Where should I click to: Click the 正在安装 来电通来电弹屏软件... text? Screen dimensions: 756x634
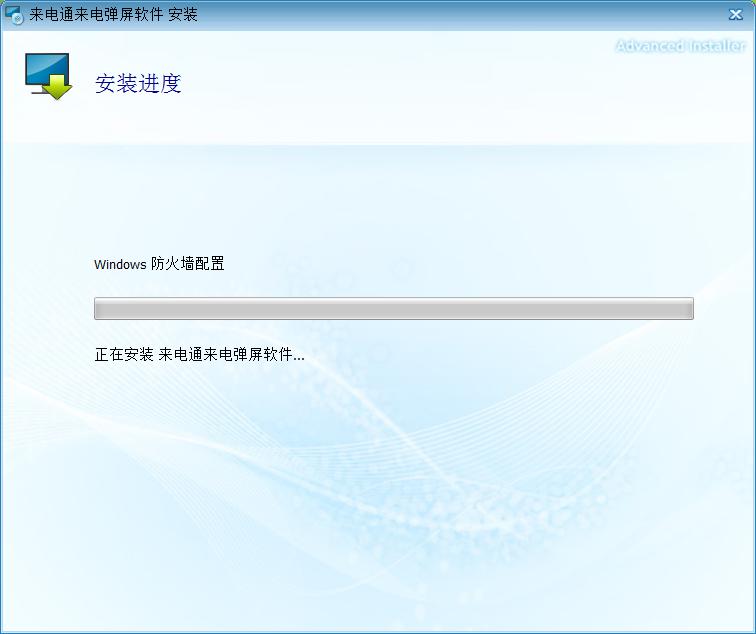pyautogui.click(x=200, y=354)
